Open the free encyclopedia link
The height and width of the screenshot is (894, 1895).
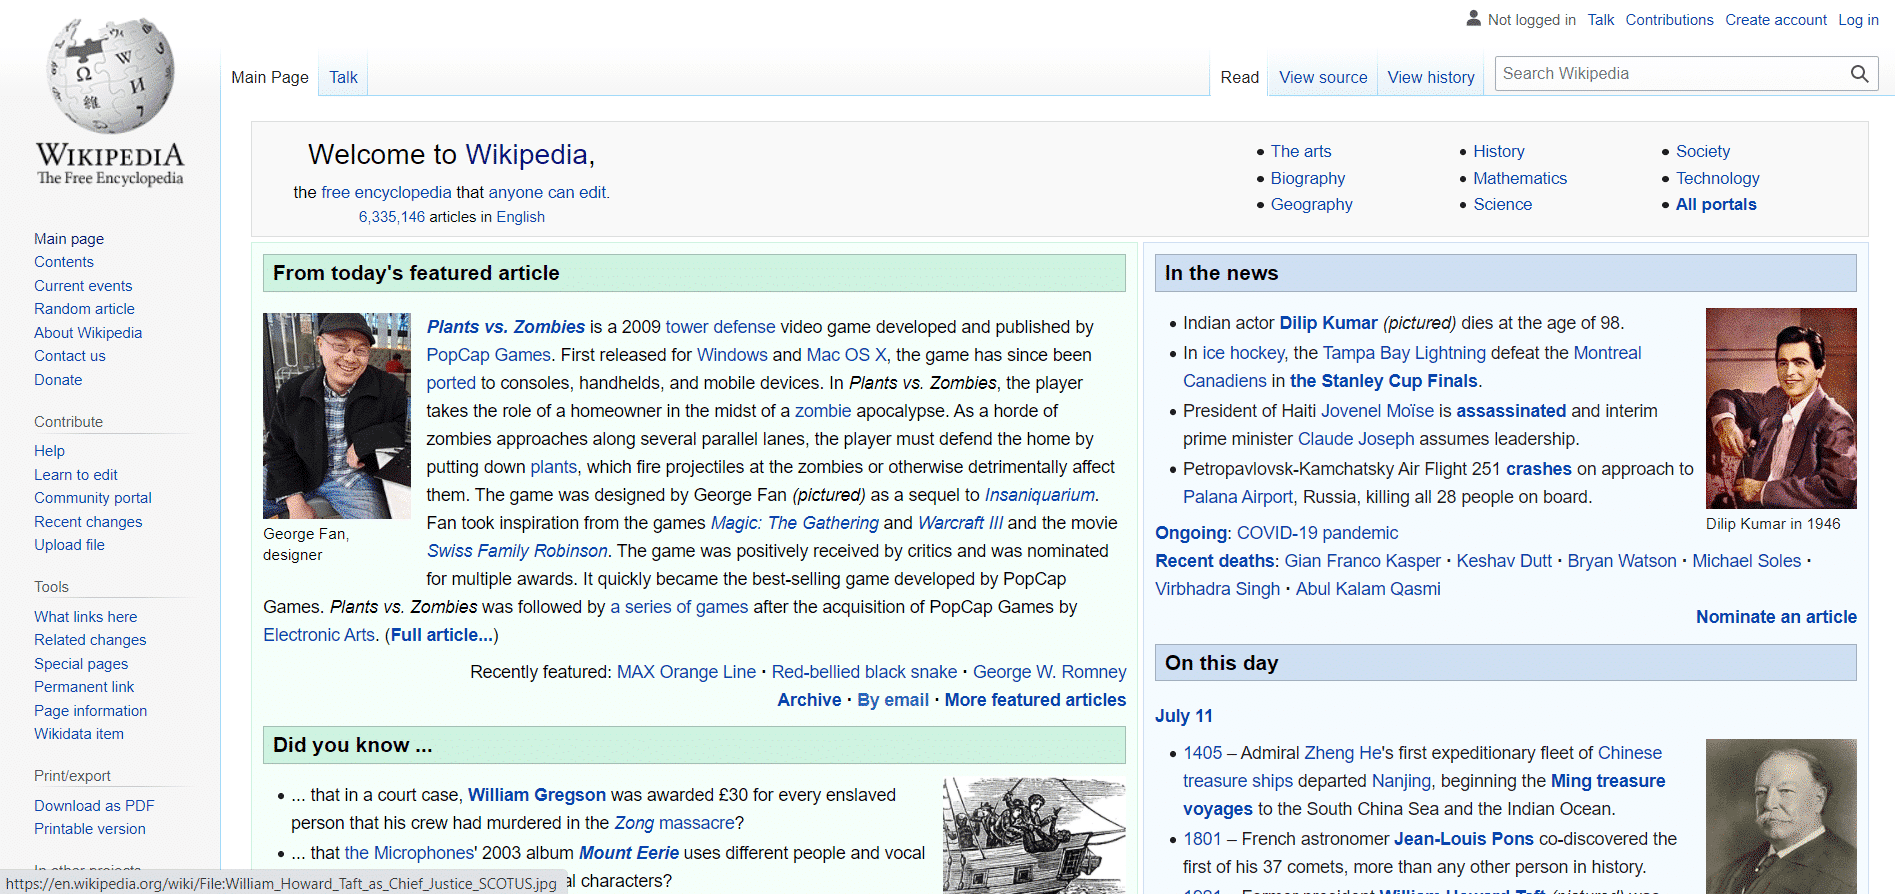(x=386, y=192)
